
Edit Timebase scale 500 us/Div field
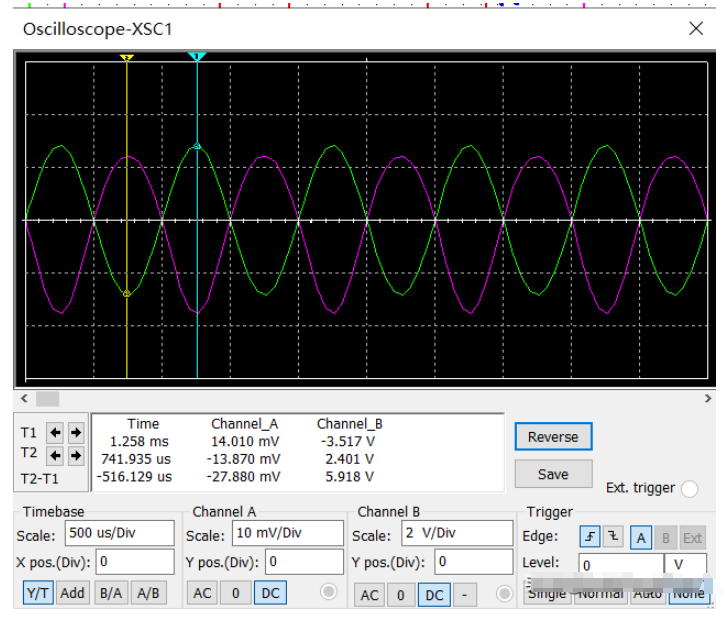coord(120,533)
